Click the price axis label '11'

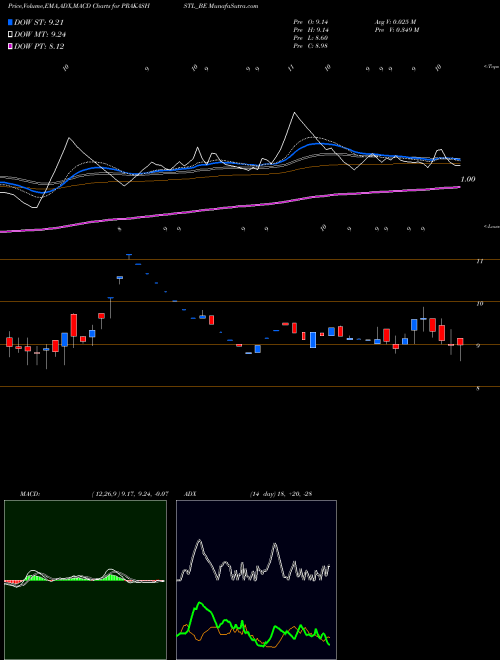[479, 261]
